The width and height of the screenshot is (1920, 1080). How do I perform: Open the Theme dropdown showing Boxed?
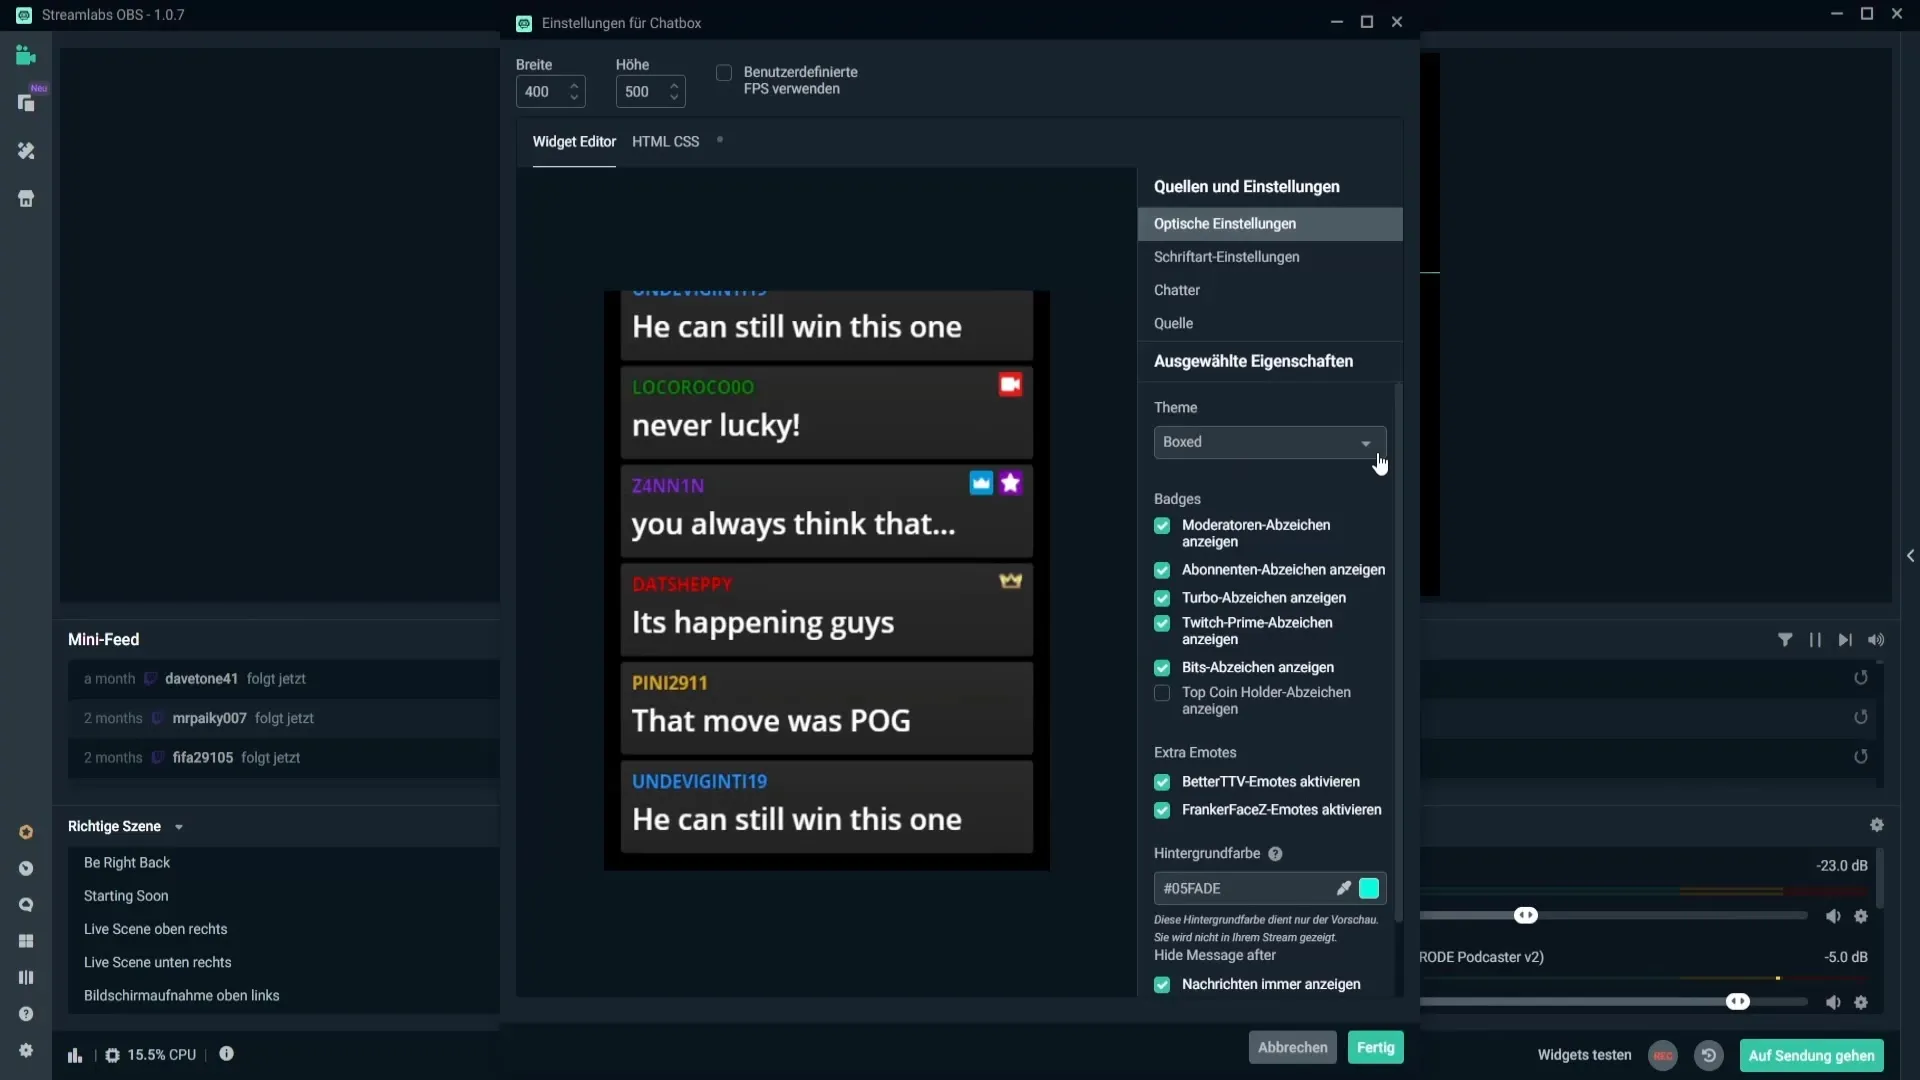[1270, 442]
